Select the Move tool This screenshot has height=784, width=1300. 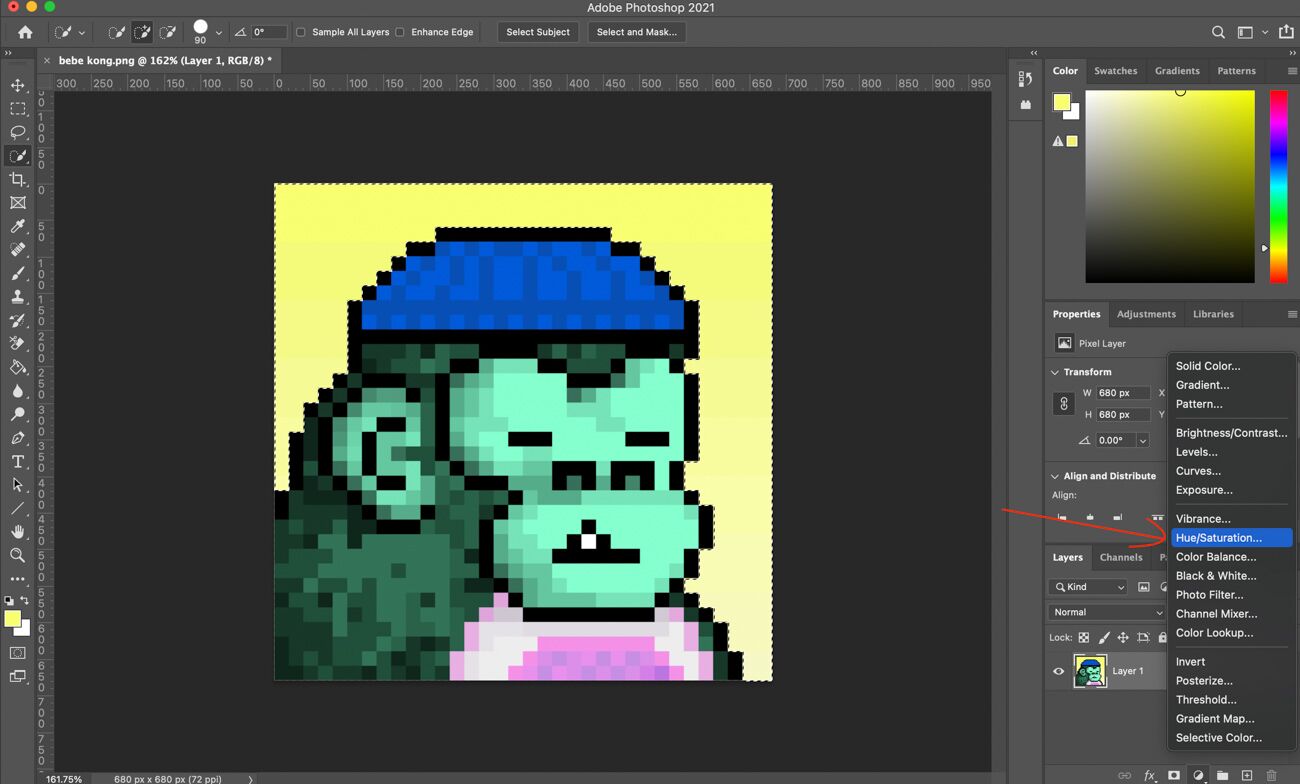17,85
